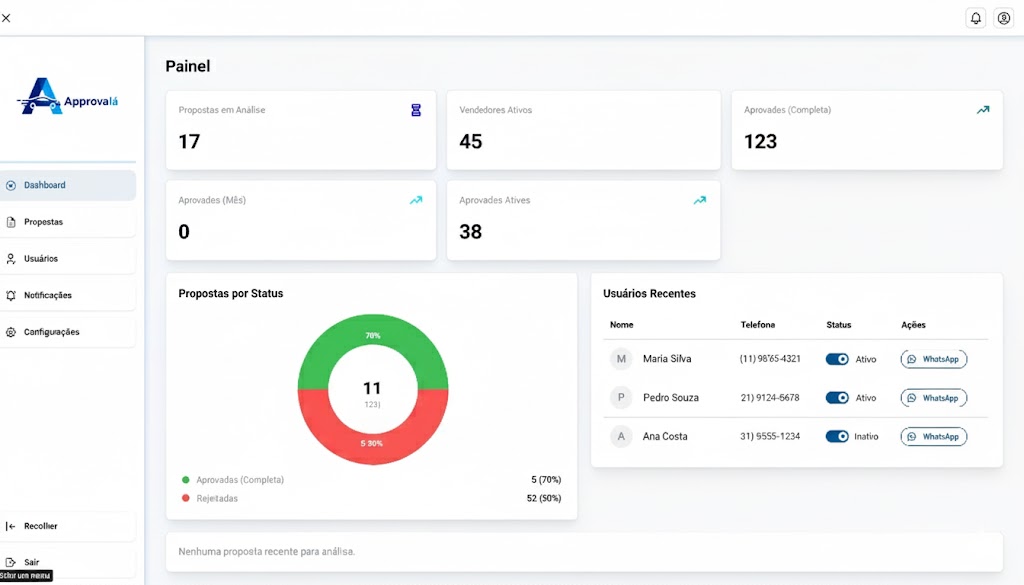Contact Maria Silva via WhatsApp button
This screenshot has height=585, width=1024.
pos(933,359)
